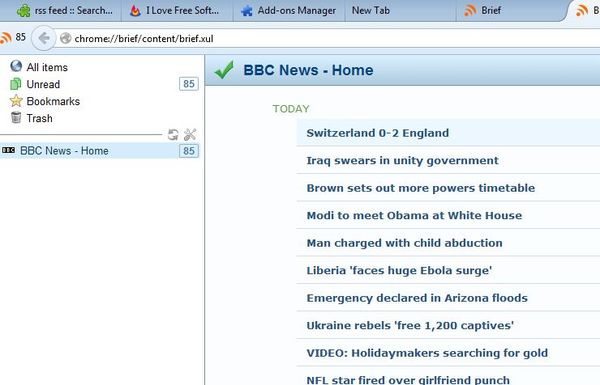Open feed options with the tools icon
Viewport: 600px width, 385px height.
pos(190,135)
